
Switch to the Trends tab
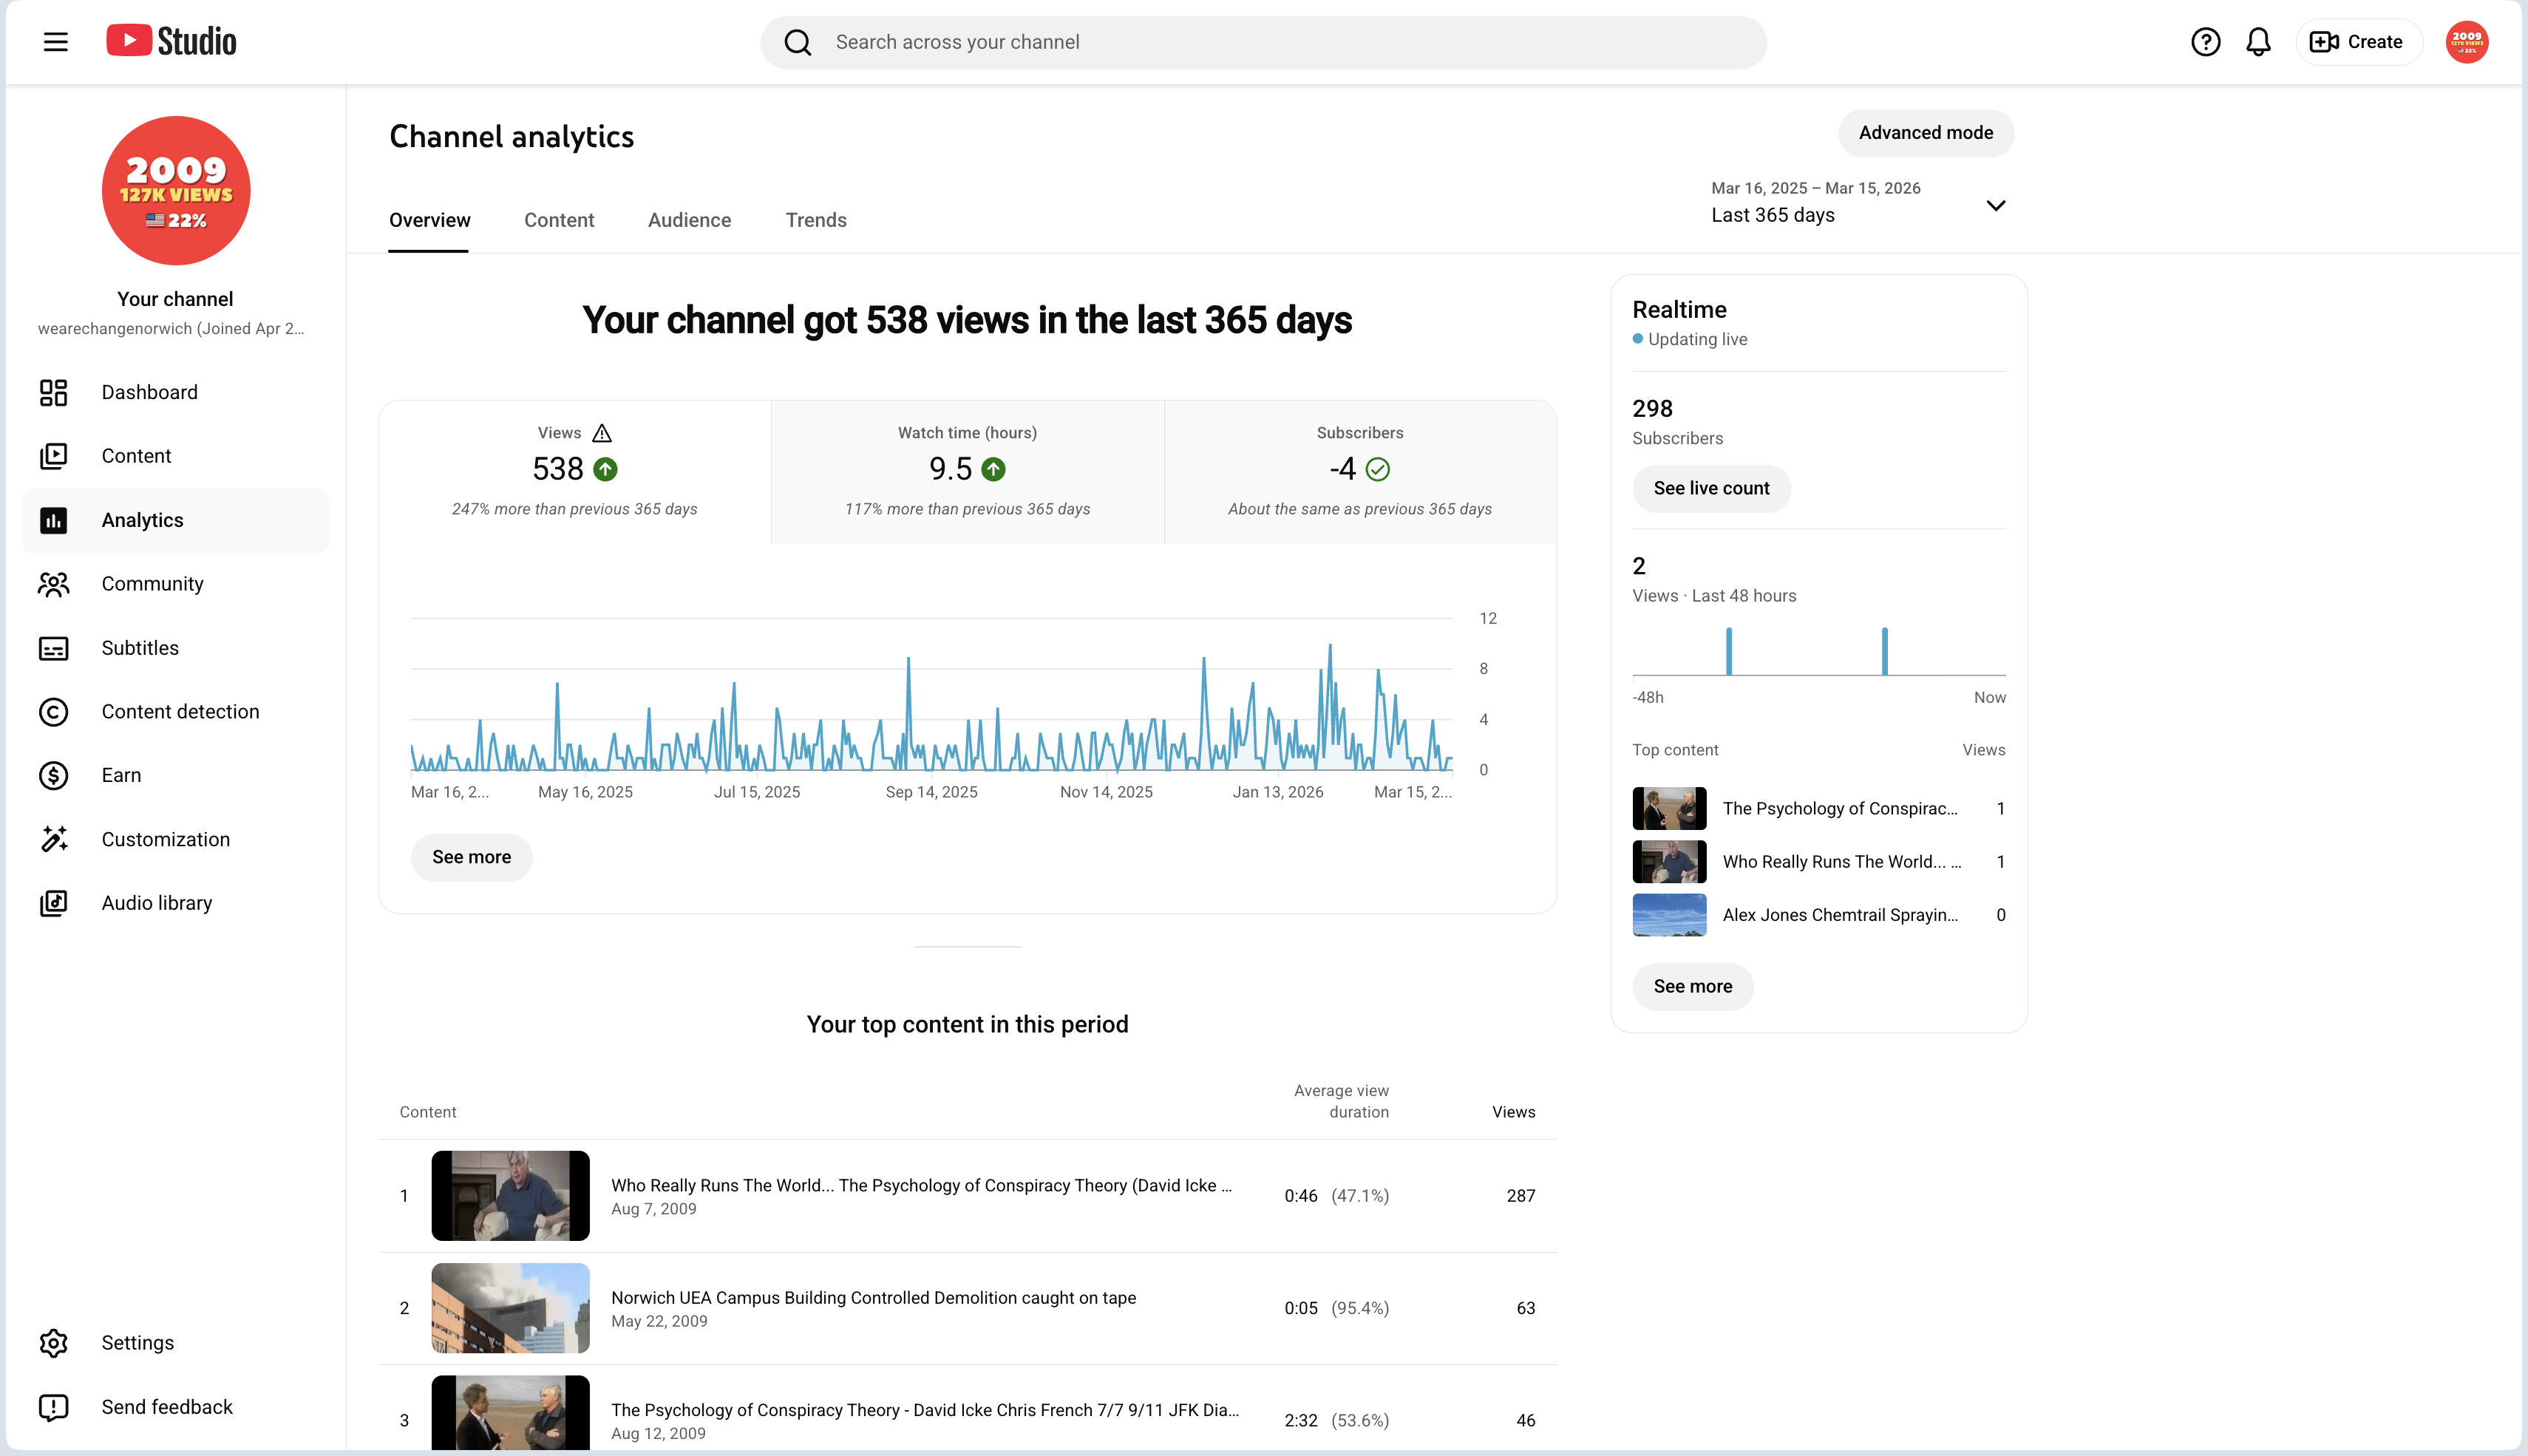pyautogui.click(x=816, y=220)
